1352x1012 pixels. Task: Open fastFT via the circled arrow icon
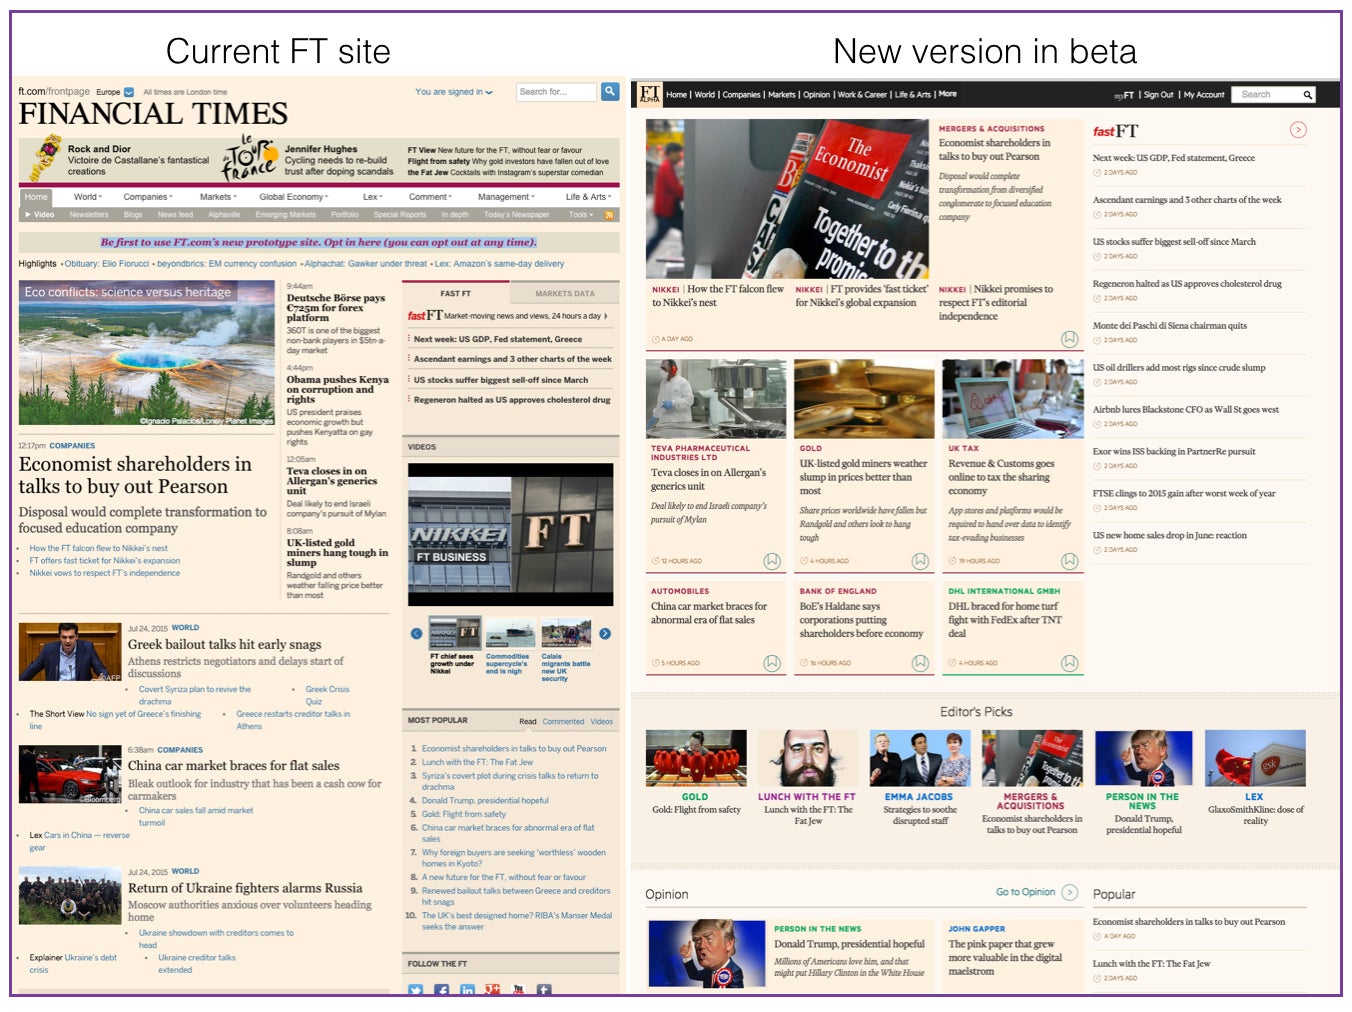[x=1298, y=130]
